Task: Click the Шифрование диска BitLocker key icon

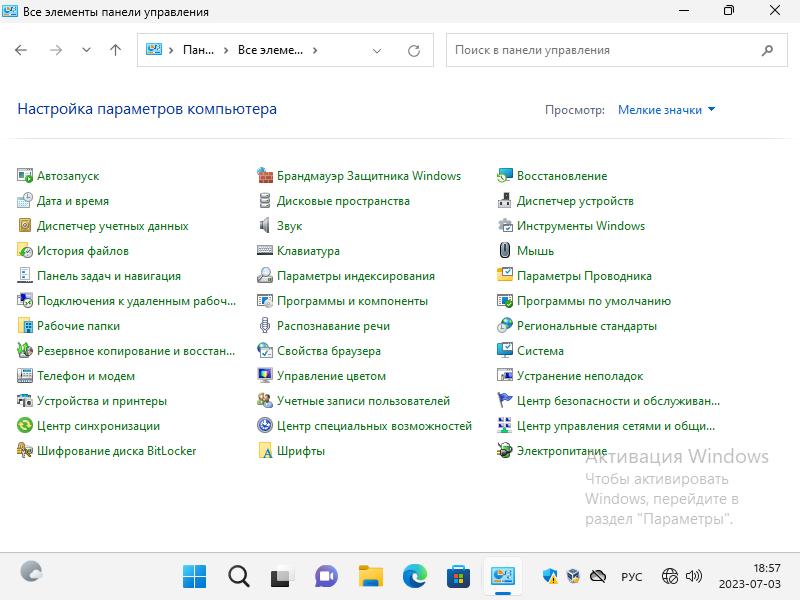Action: 24,451
